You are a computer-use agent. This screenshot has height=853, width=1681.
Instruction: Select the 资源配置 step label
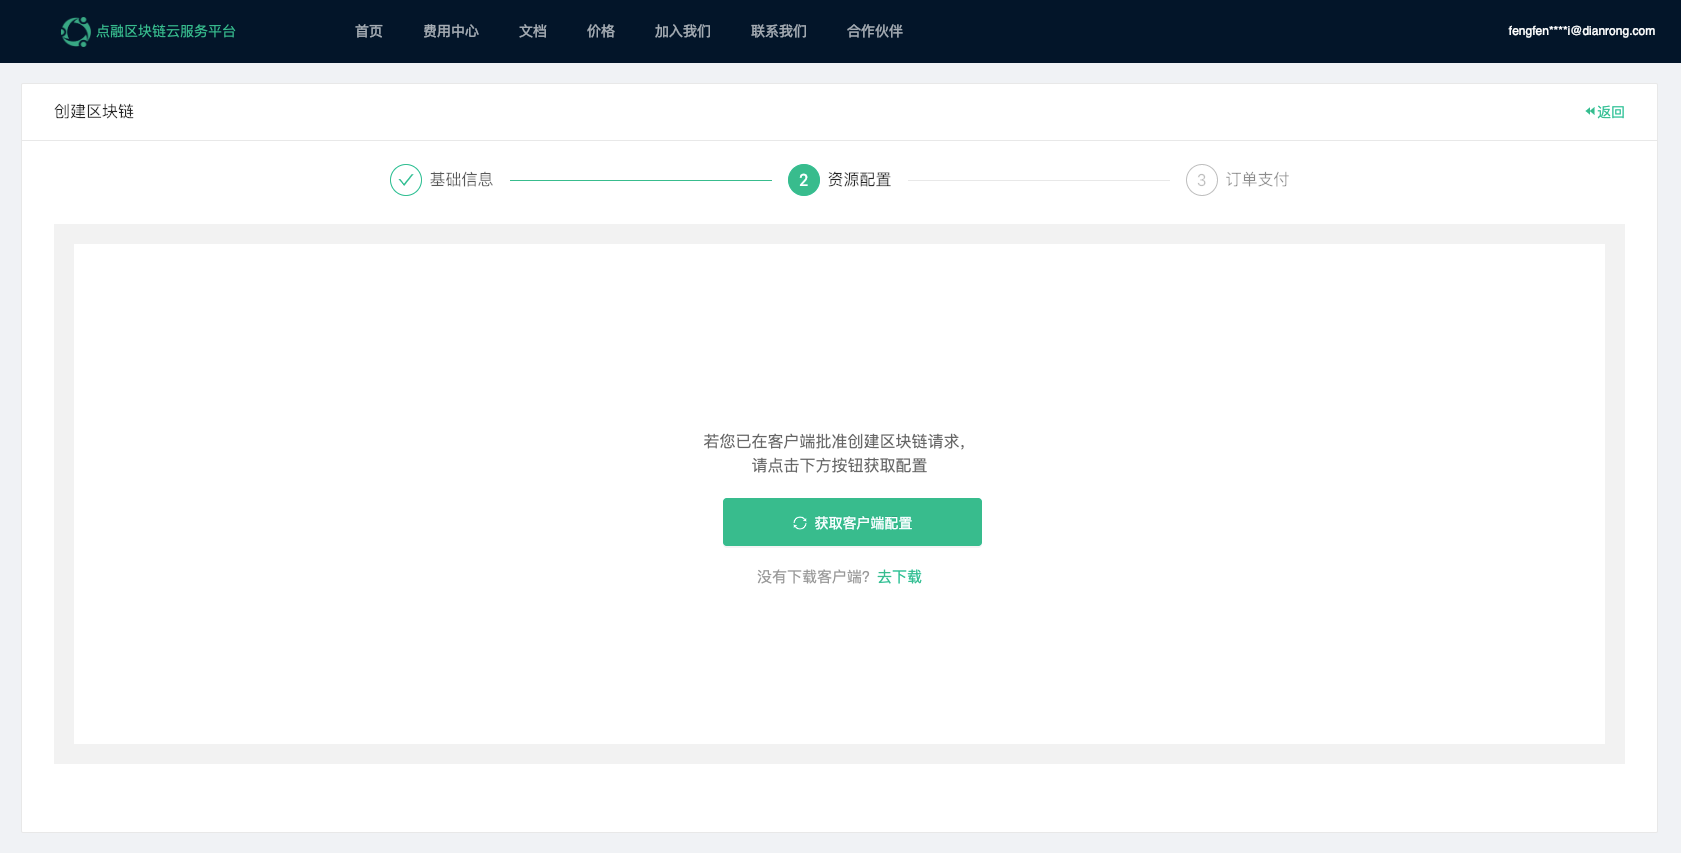click(860, 180)
